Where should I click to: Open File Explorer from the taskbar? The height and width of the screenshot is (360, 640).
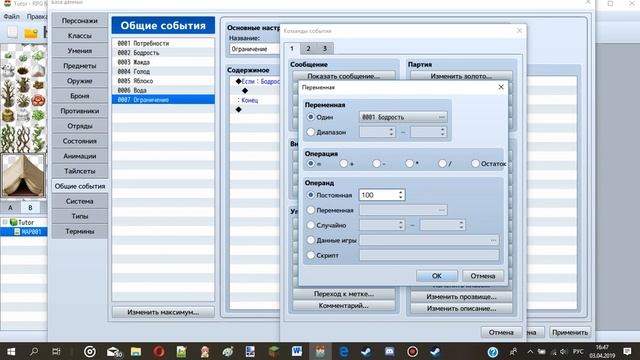pyautogui.click(x=136, y=351)
